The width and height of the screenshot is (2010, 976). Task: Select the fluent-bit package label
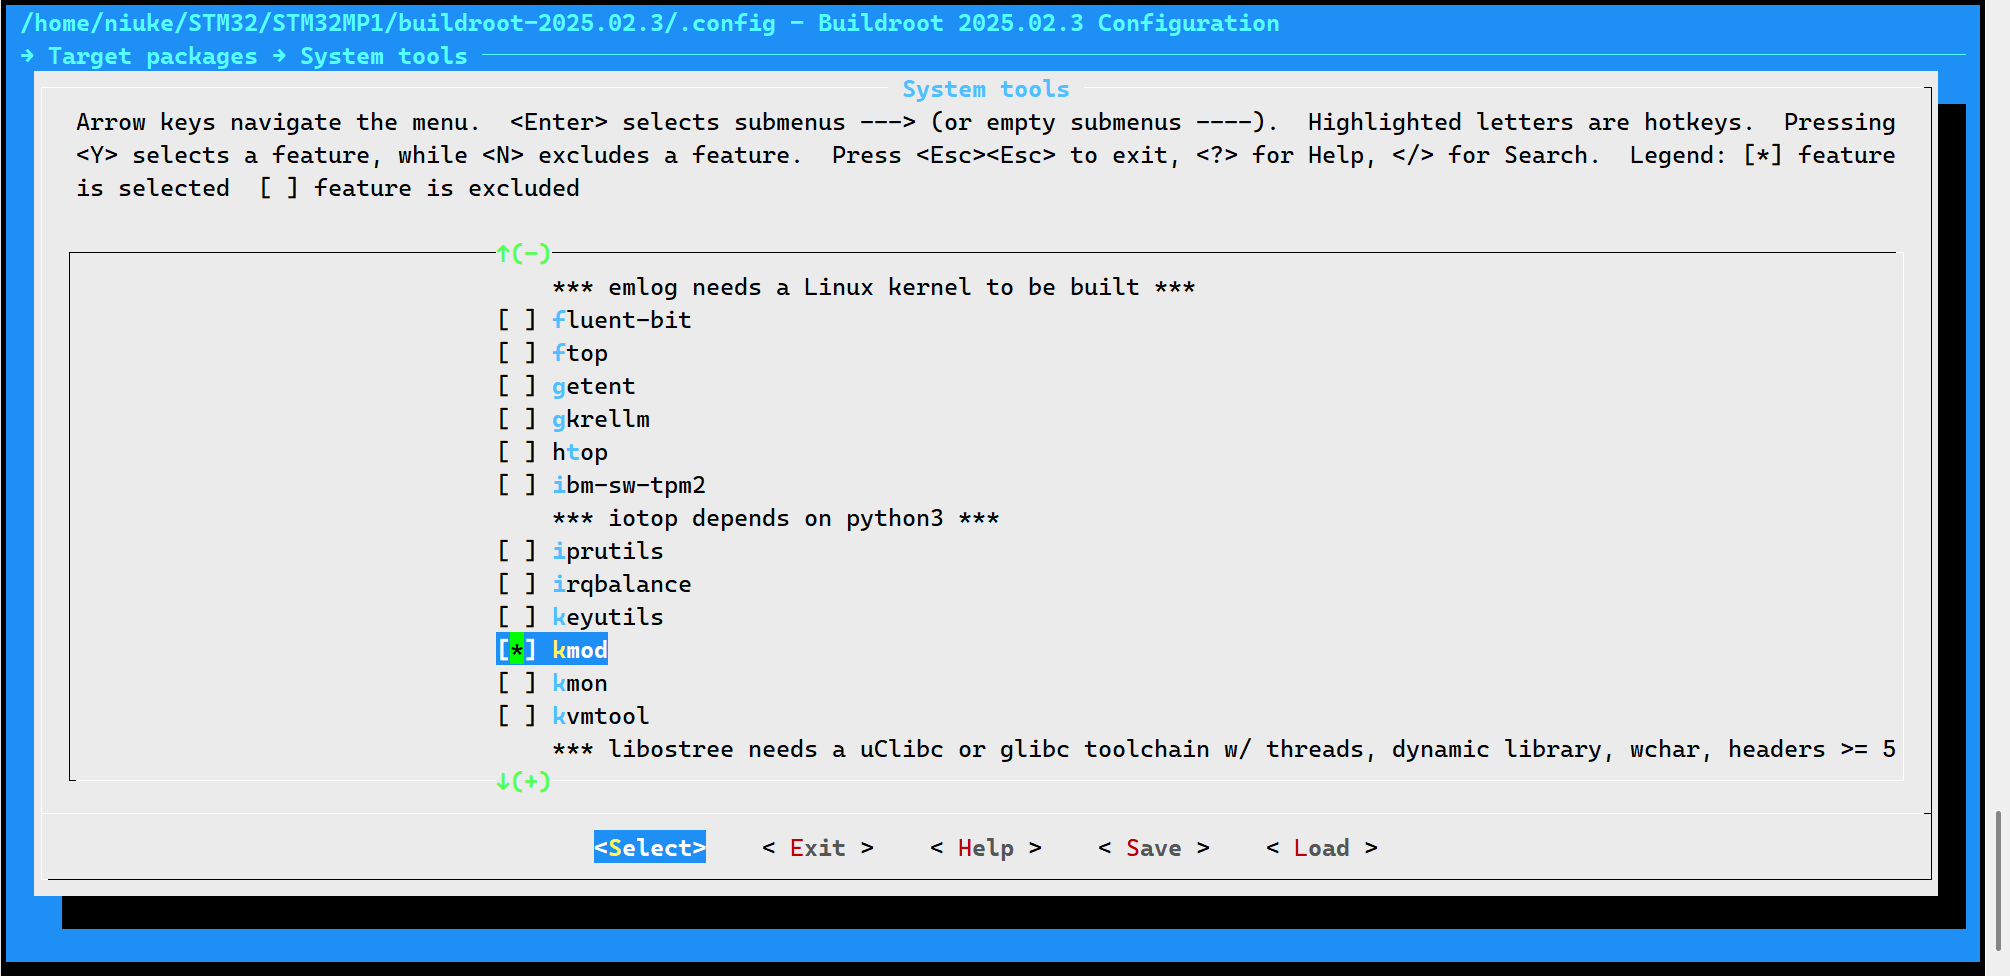tap(622, 320)
